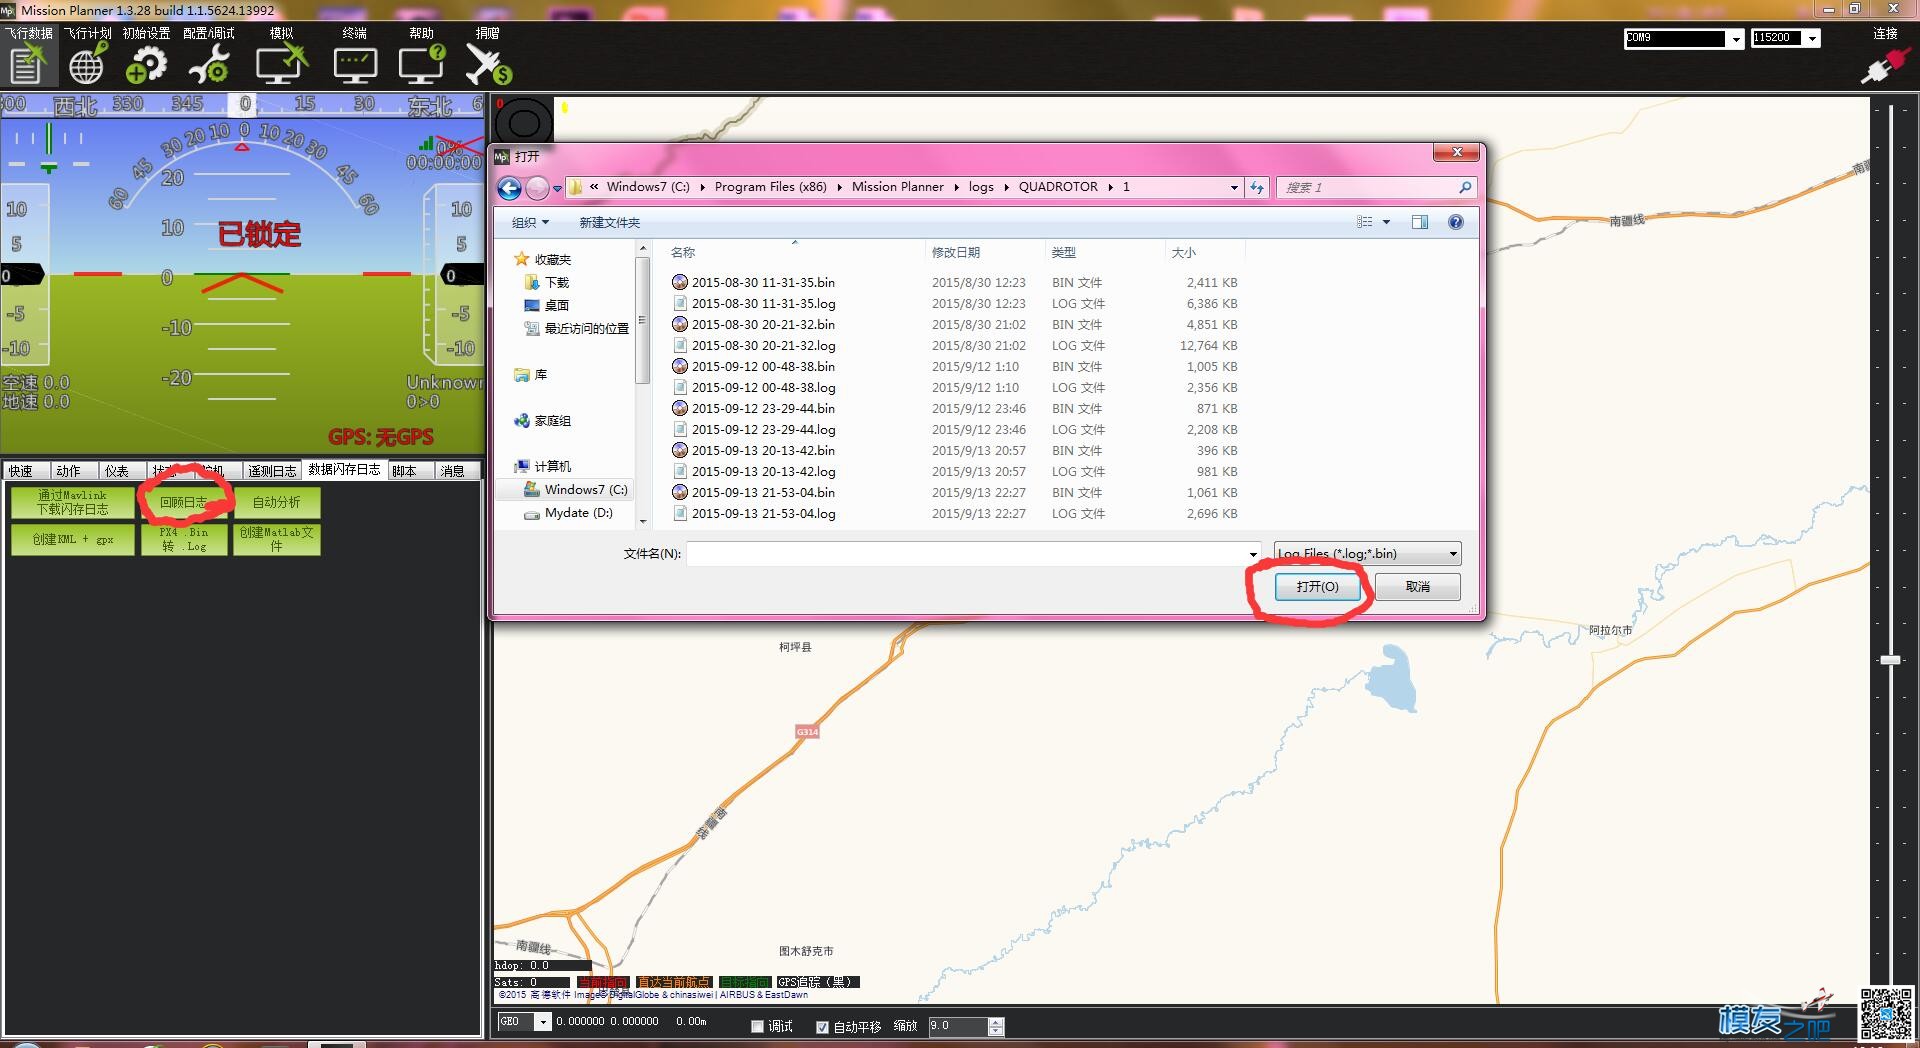
Task: Click QUADROTOR in the address path
Action: (1058, 187)
